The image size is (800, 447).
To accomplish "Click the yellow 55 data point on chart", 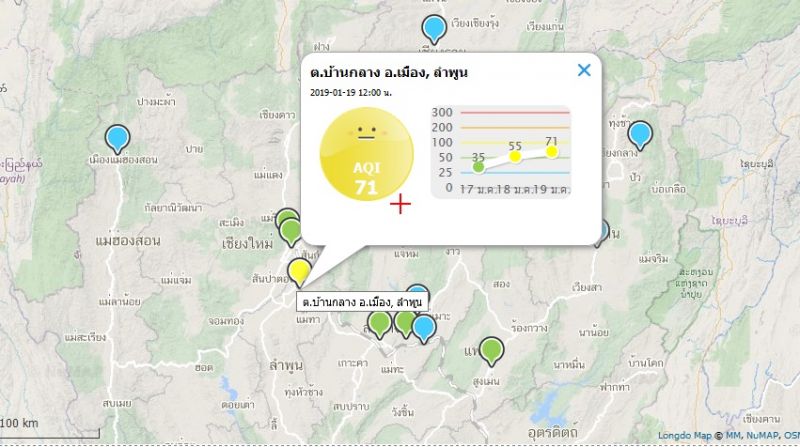I will (515, 156).
